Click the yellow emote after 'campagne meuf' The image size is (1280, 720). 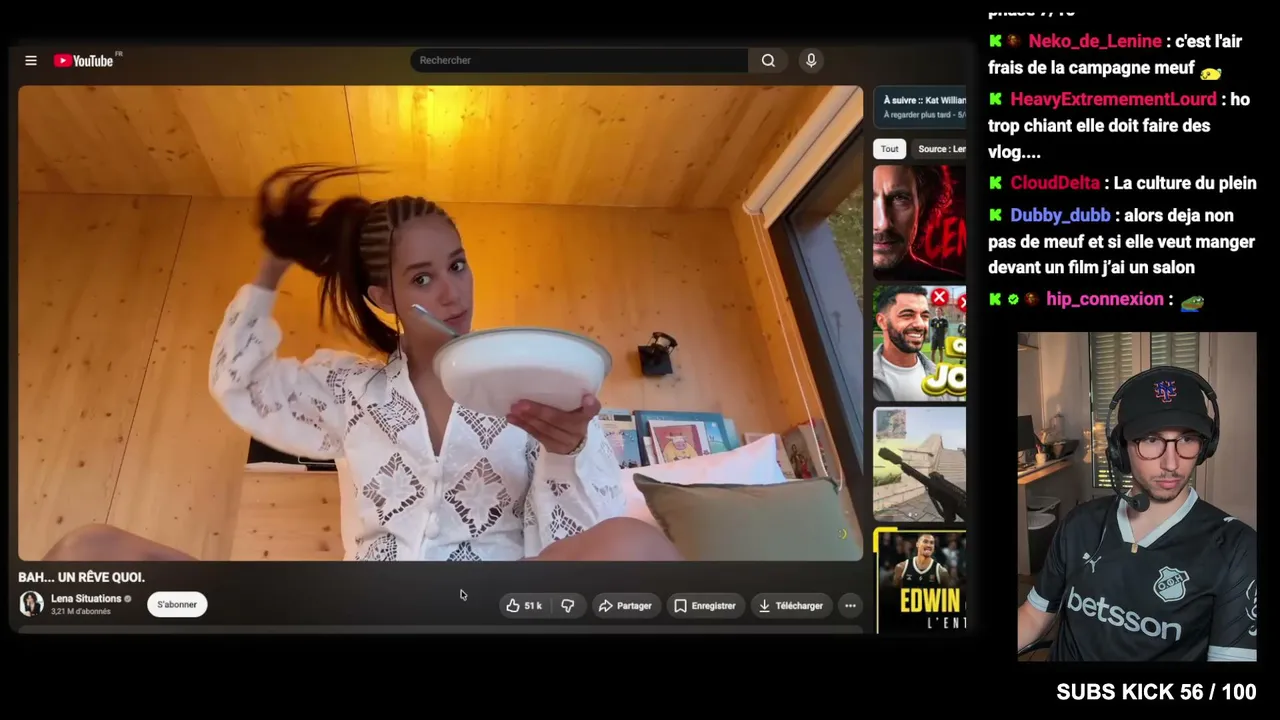tap(1211, 72)
